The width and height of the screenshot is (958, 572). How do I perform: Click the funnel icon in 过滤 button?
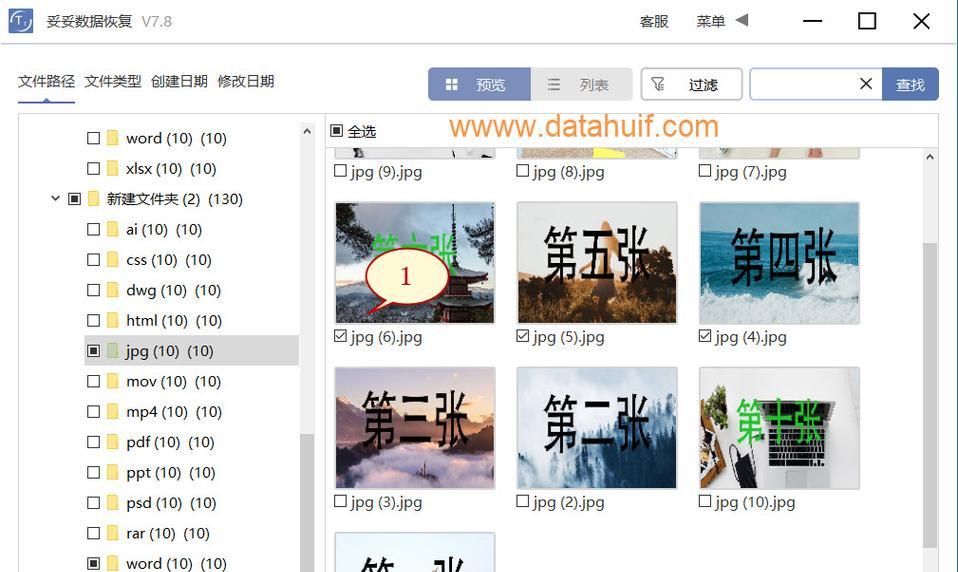coord(658,84)
